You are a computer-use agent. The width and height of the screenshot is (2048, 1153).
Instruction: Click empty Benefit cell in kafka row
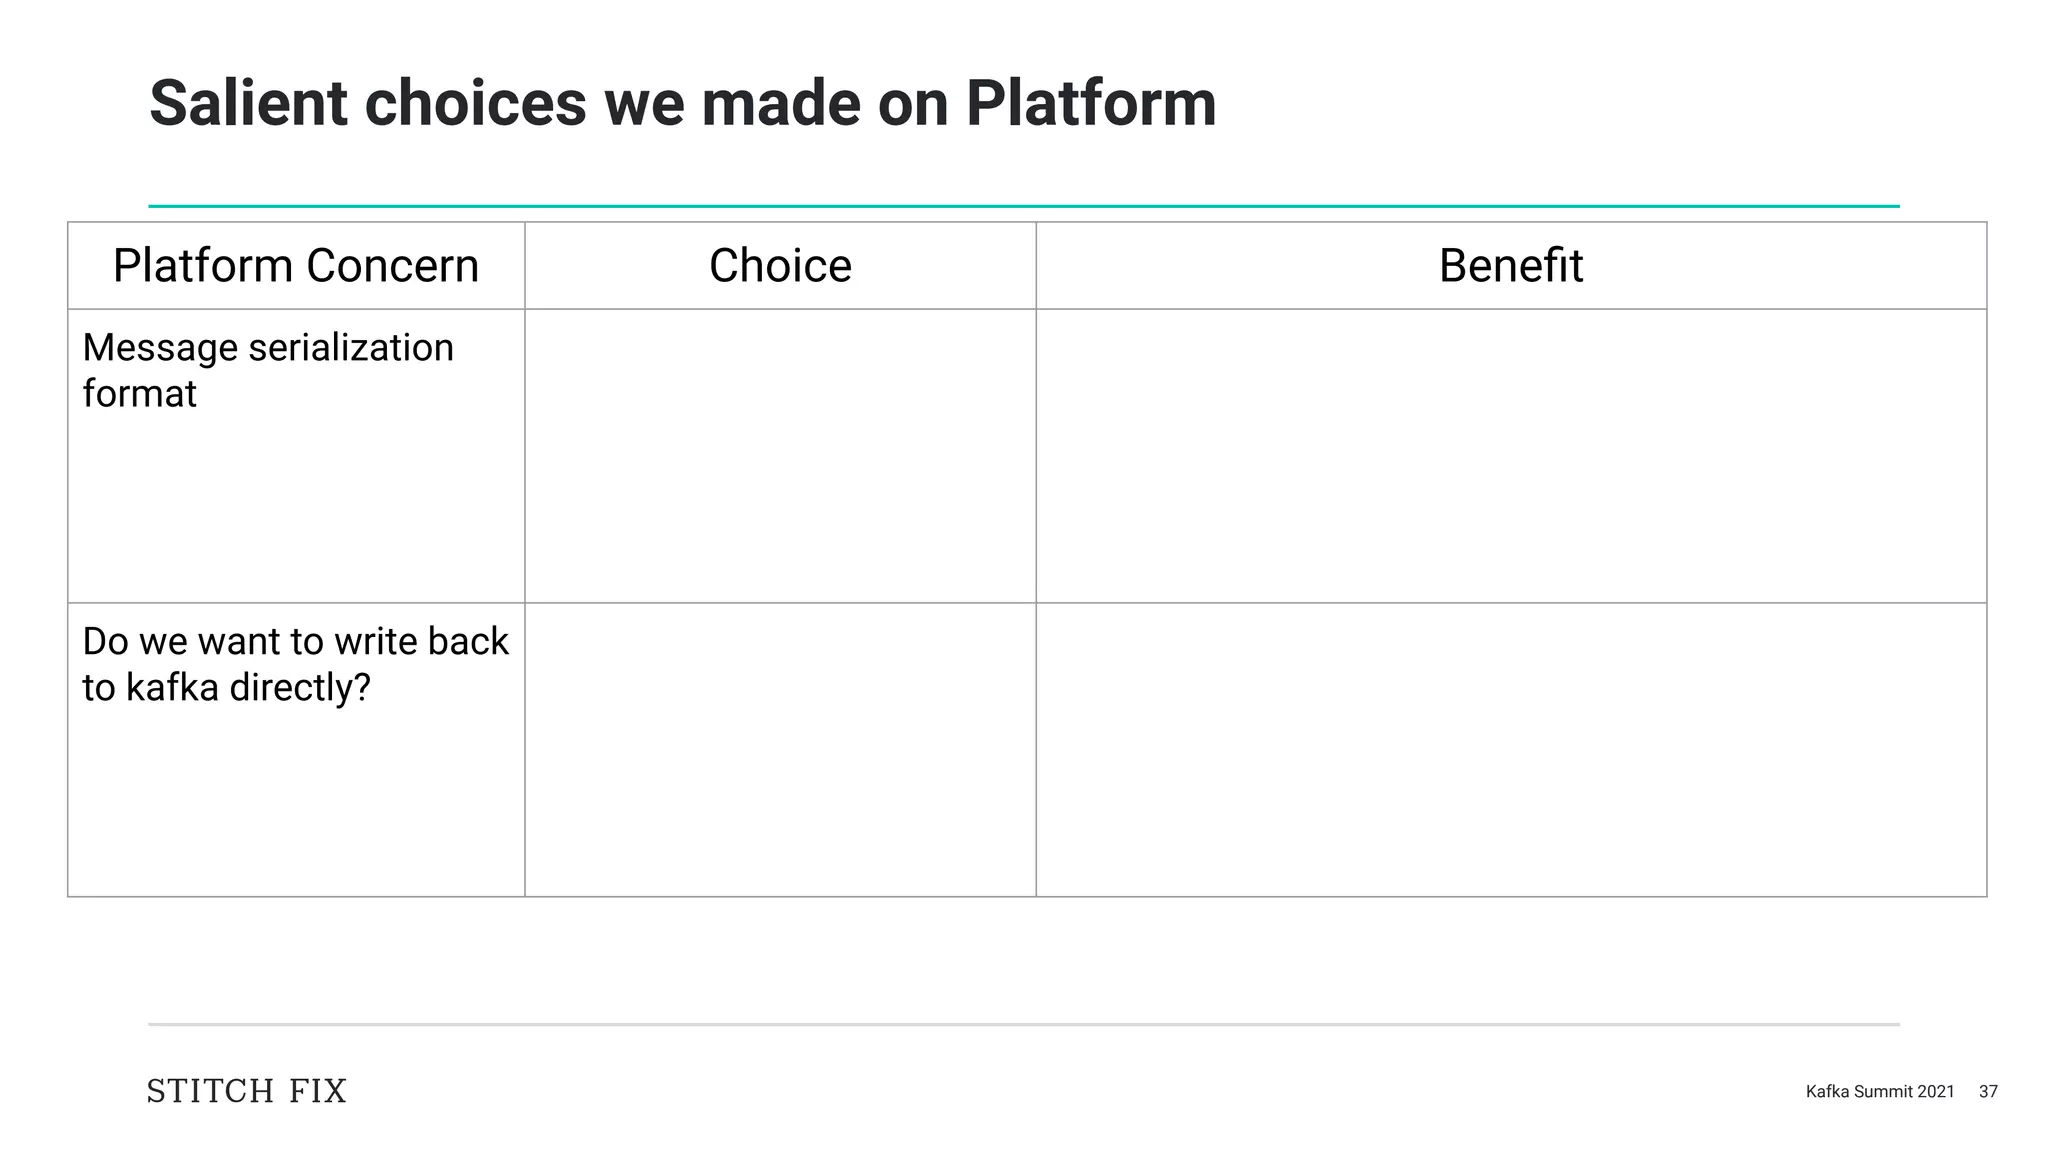click(1510, 750)
